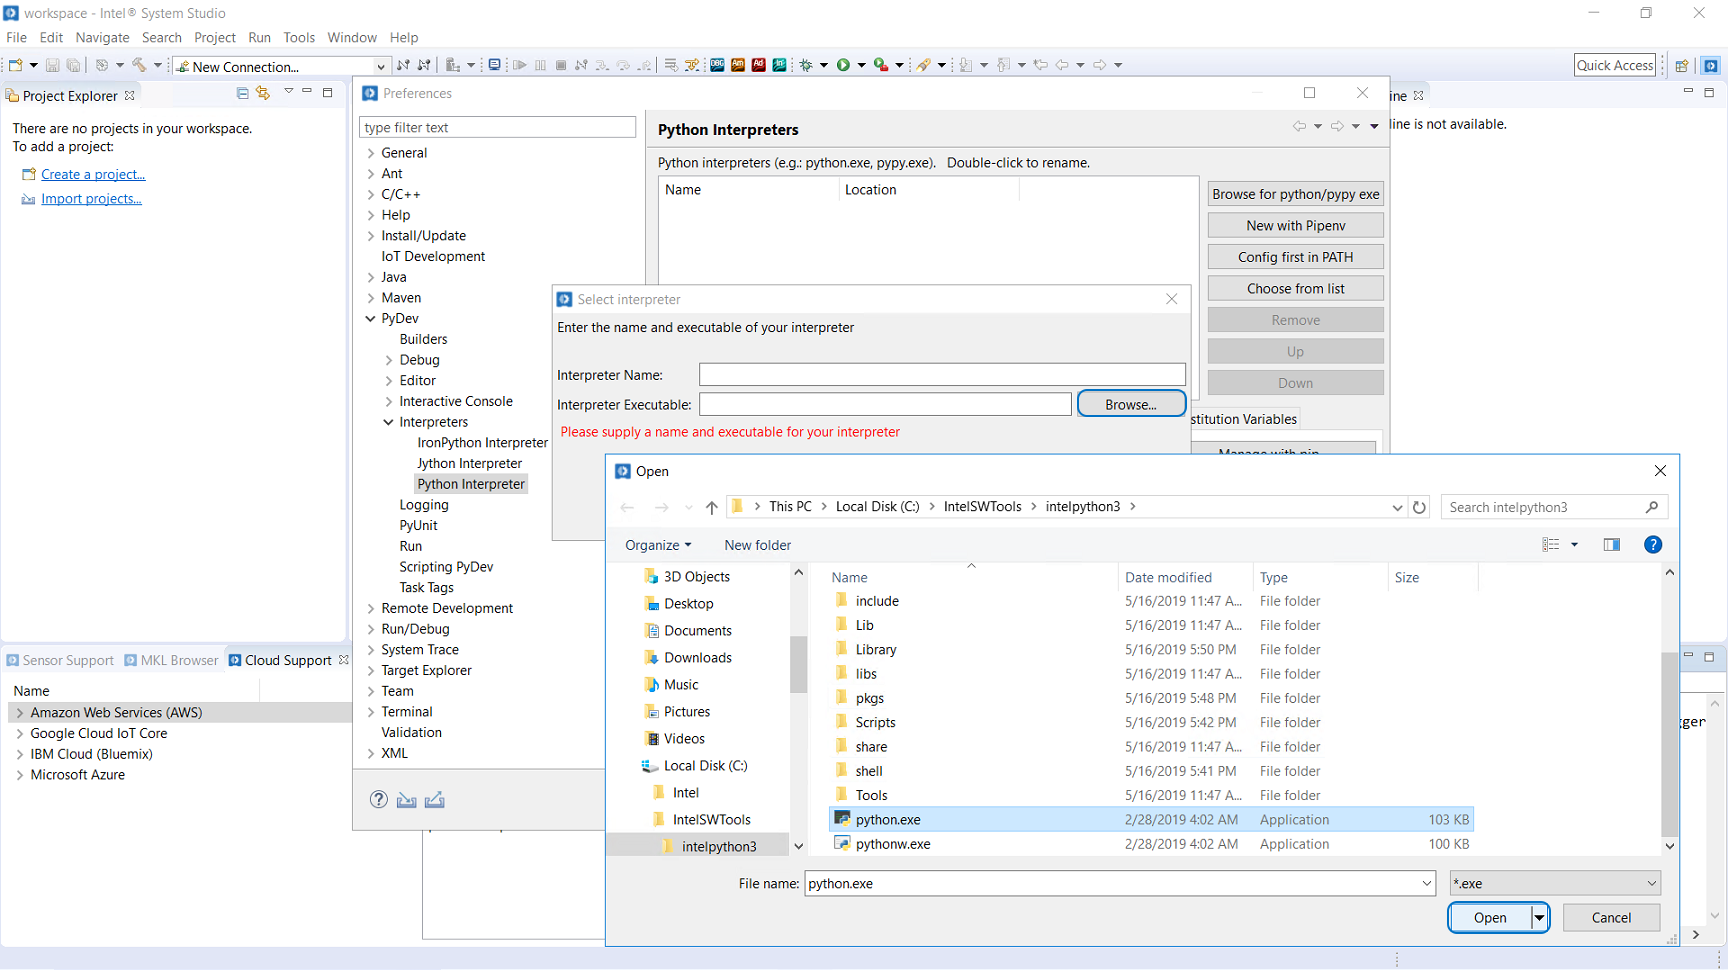Open the Navigate menu
This screenshot has width=1728, height=970.
(102, 37)
